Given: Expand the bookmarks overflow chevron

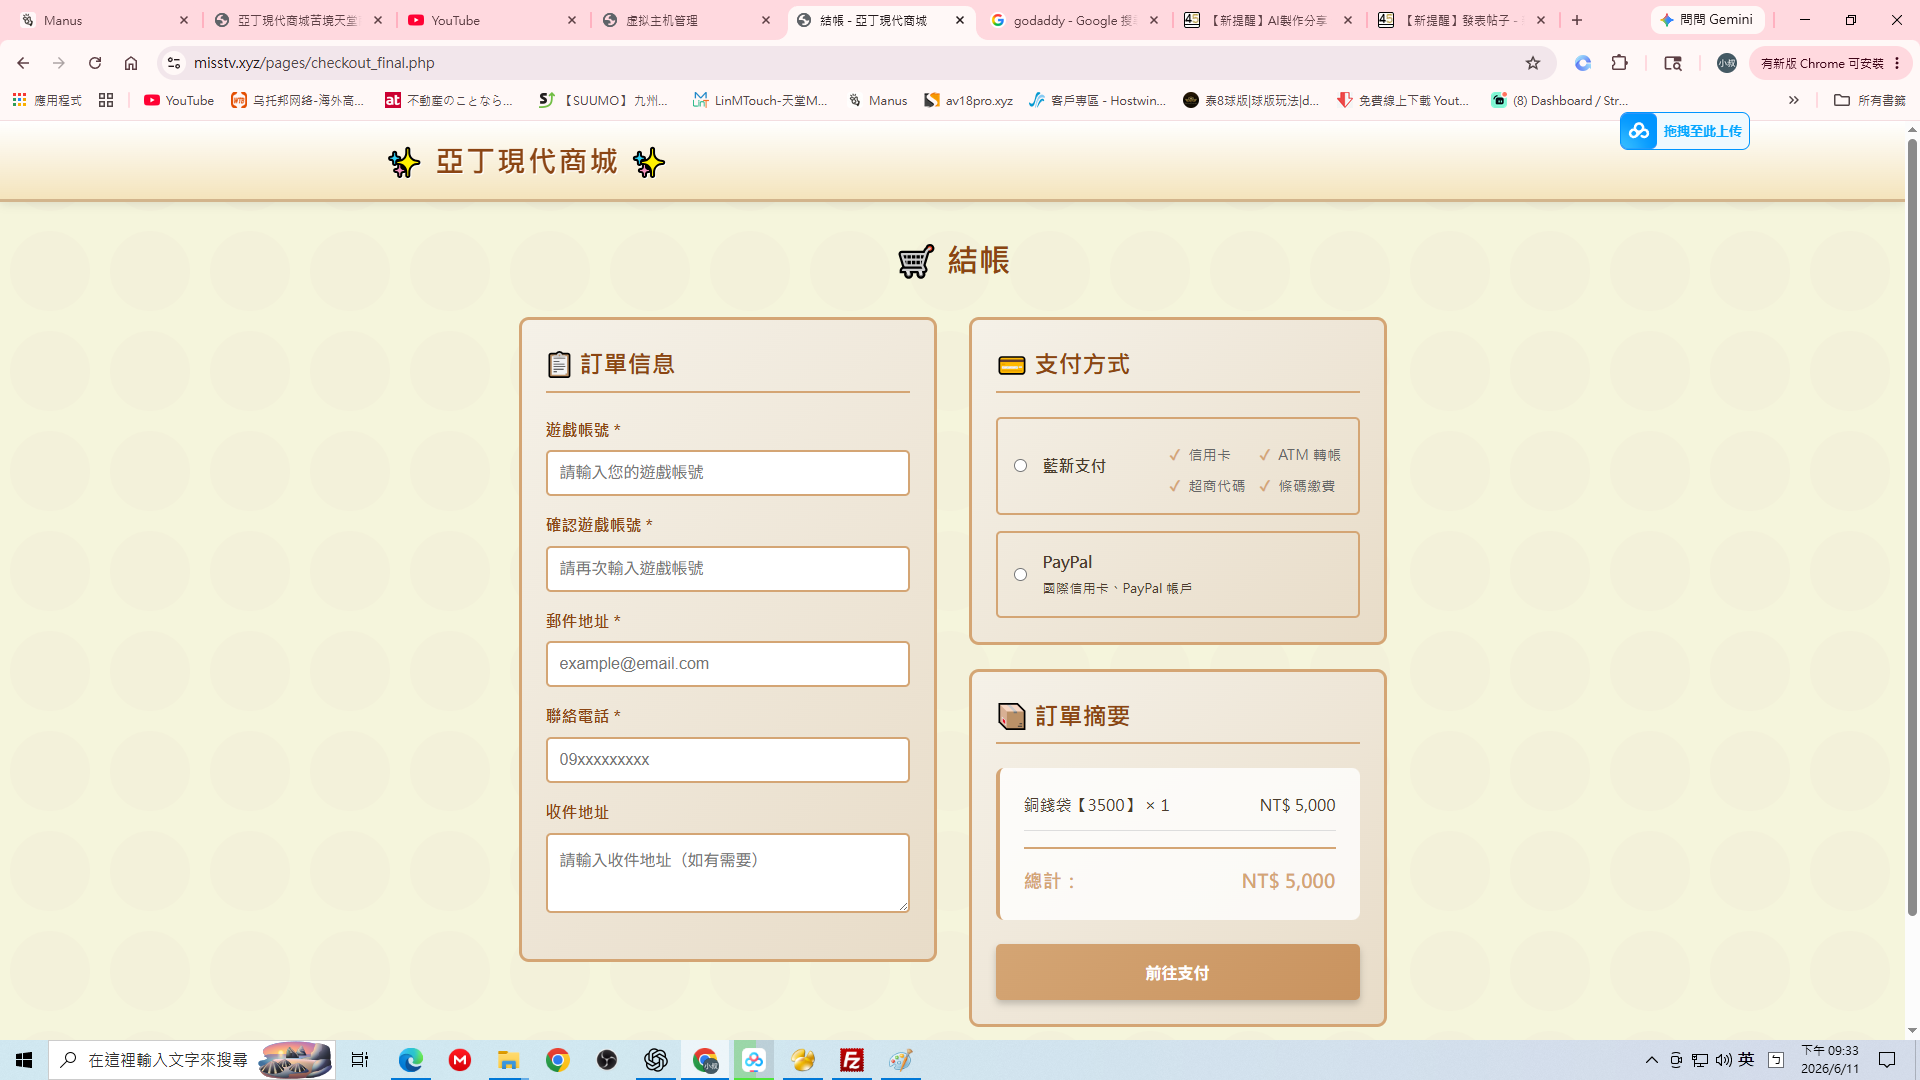Looking at the screenshot, I should (1794, 100).
